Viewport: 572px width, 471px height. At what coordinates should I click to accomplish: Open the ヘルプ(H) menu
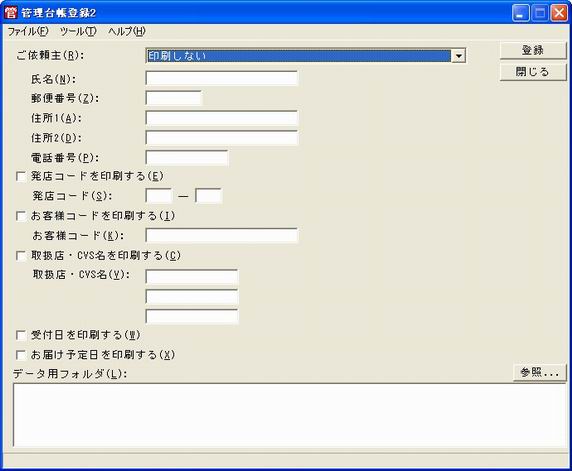pyautogui.click(x=127, y=31)
